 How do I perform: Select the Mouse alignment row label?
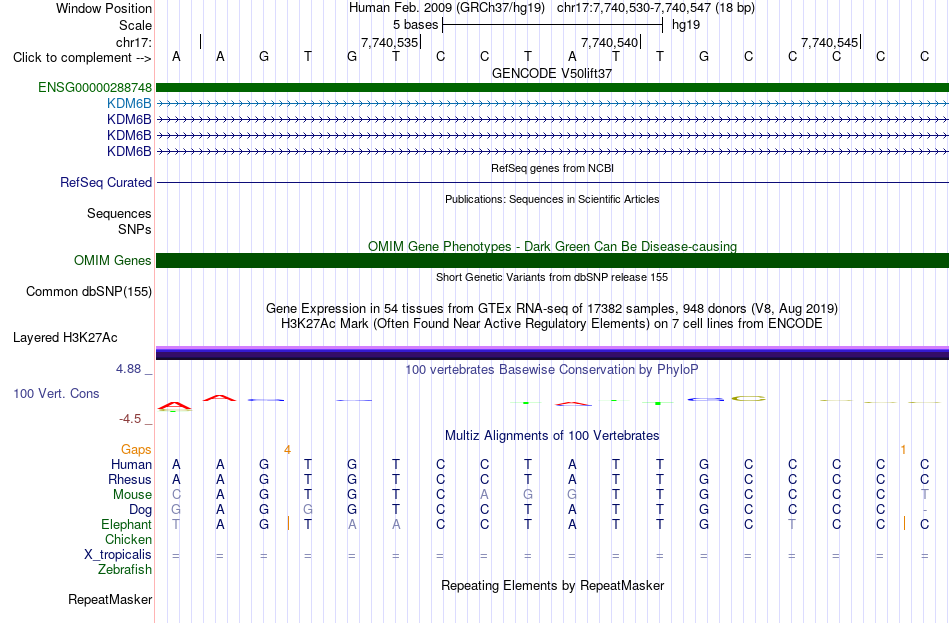(132, 495)
